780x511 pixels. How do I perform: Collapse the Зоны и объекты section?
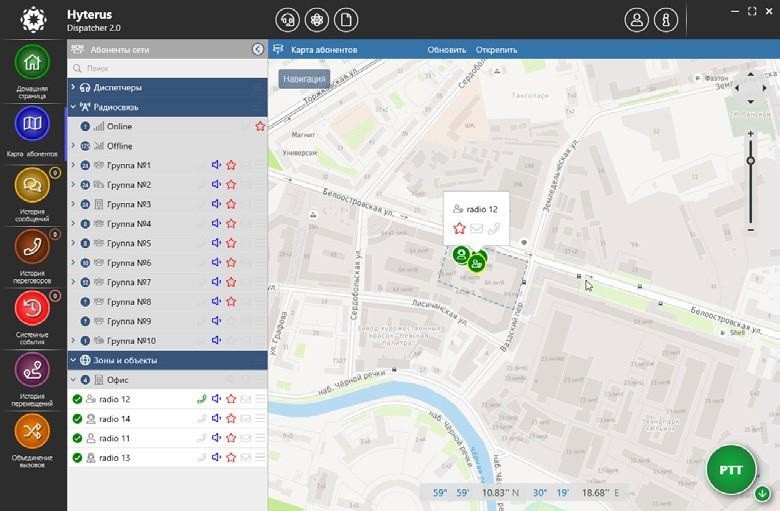pyautogui.click(x=73, y=360)
